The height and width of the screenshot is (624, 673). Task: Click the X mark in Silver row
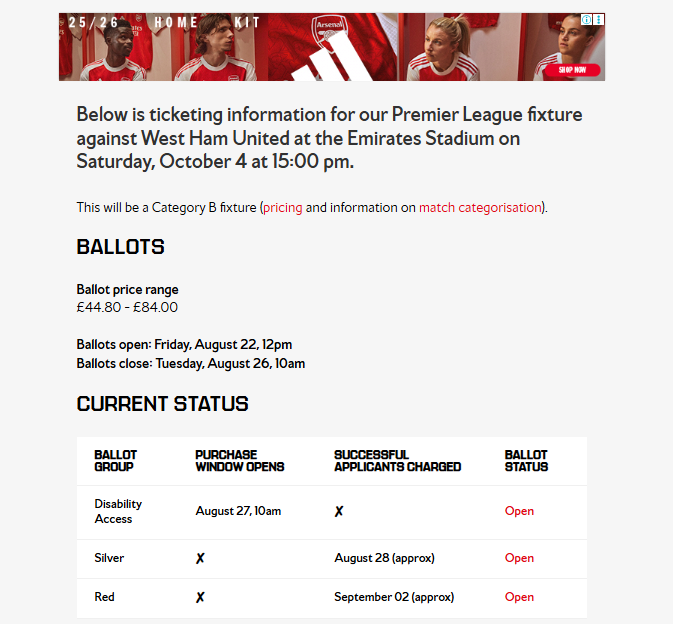coord(200,558)
